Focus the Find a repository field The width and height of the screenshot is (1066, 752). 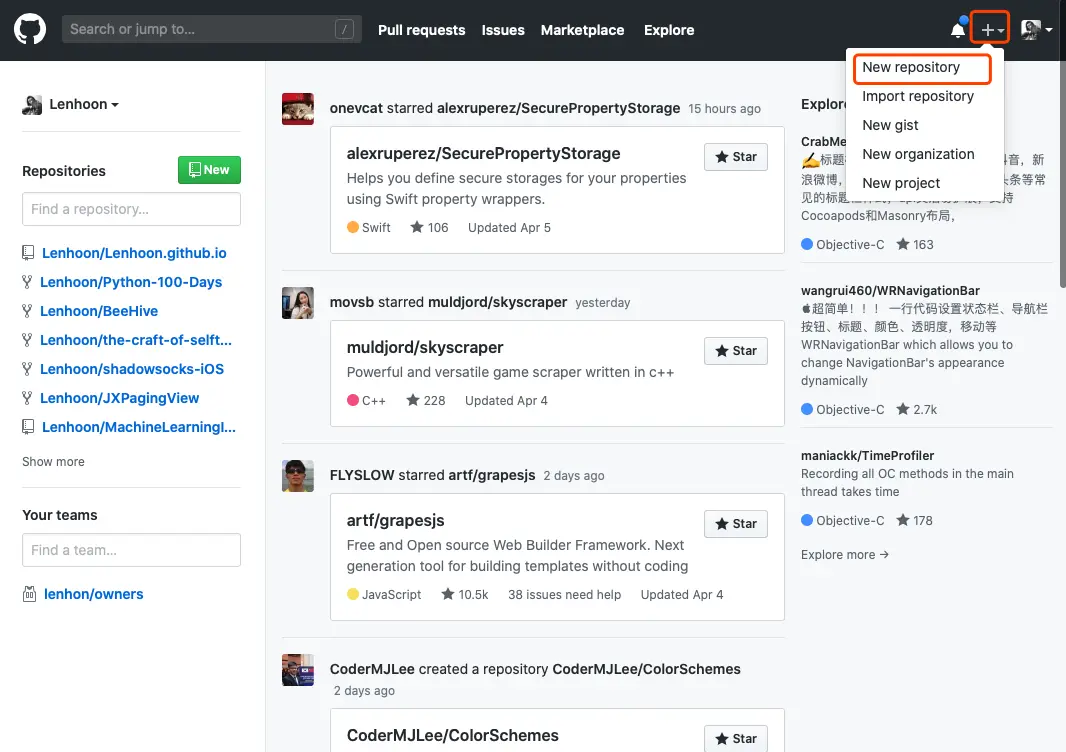(x=131, y=209)
